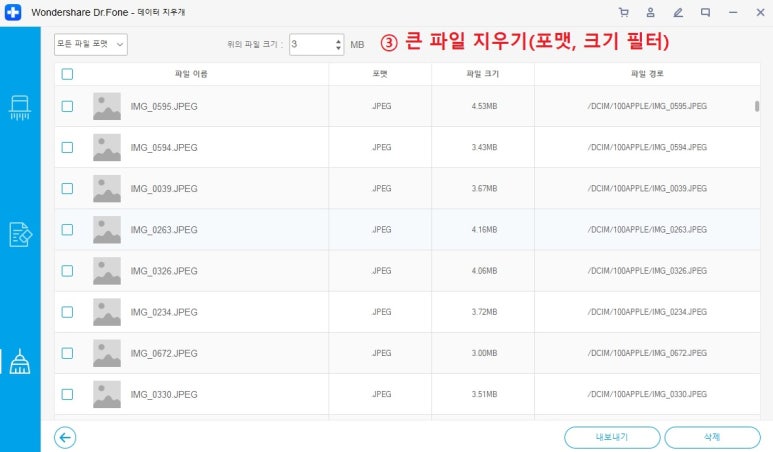Click the pencil edit icon in title bar

(678, 12)
